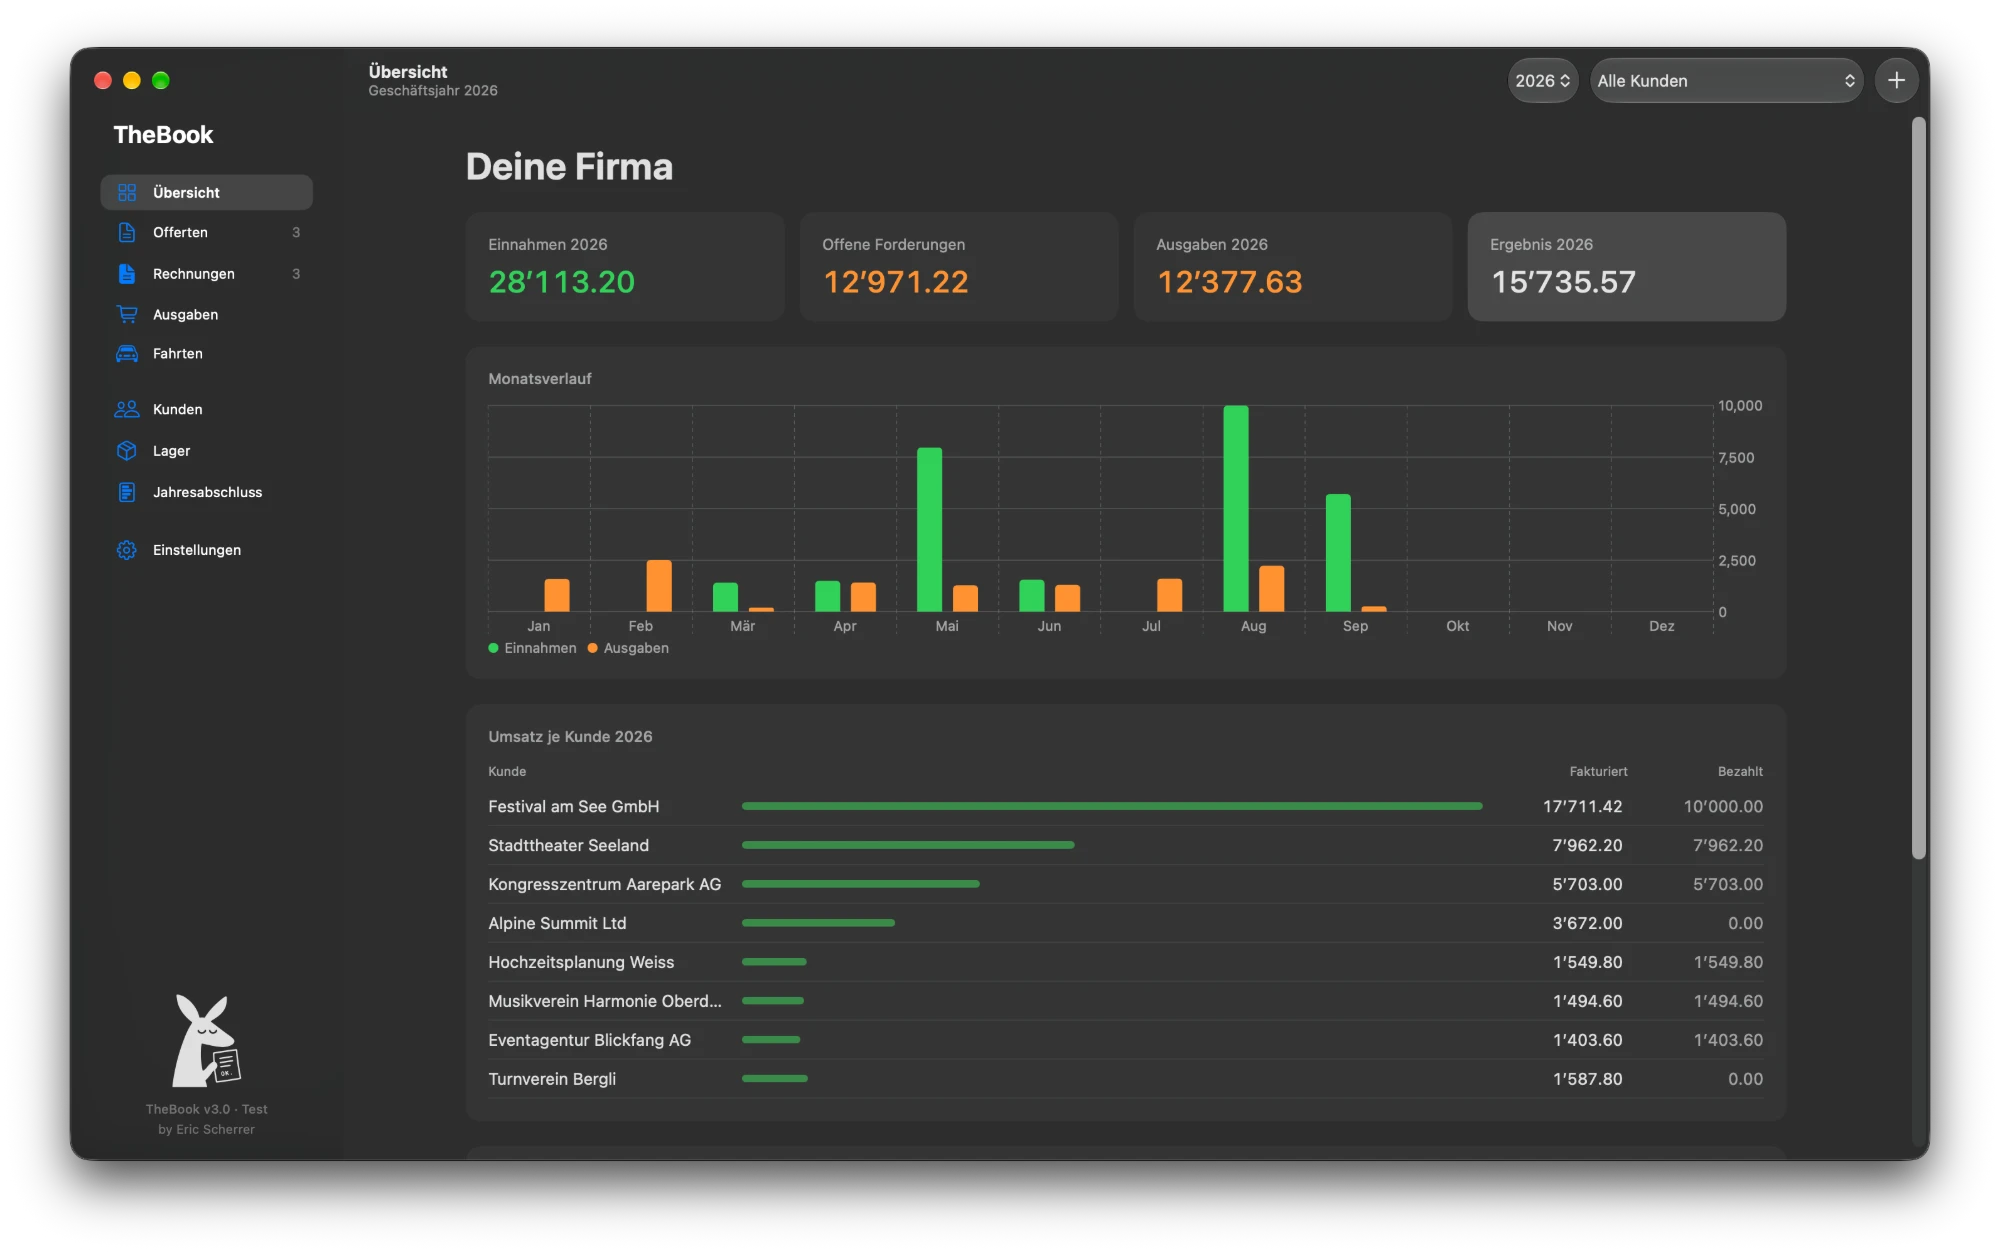The height and width of the screenshot is (1253, 2000).
Task: Click the Bezahlt column header
Action: click(1740, 771)
